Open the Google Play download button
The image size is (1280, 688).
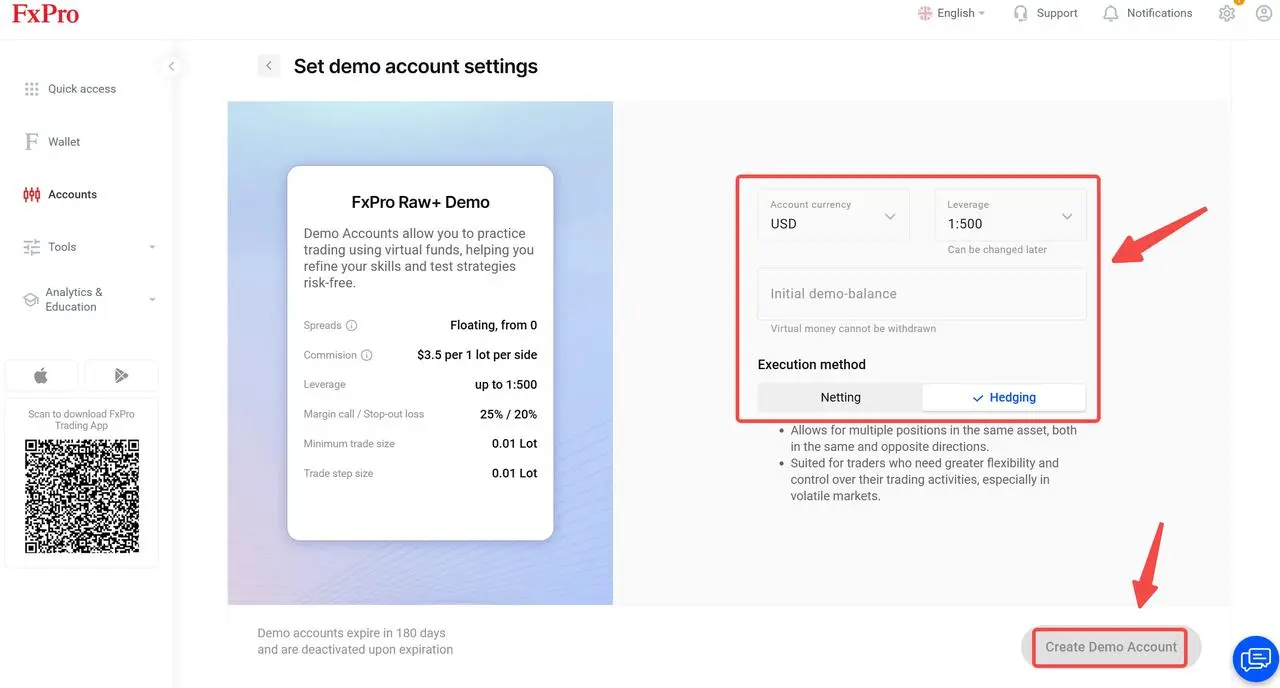pyautogui.click(x=121, y=376)
